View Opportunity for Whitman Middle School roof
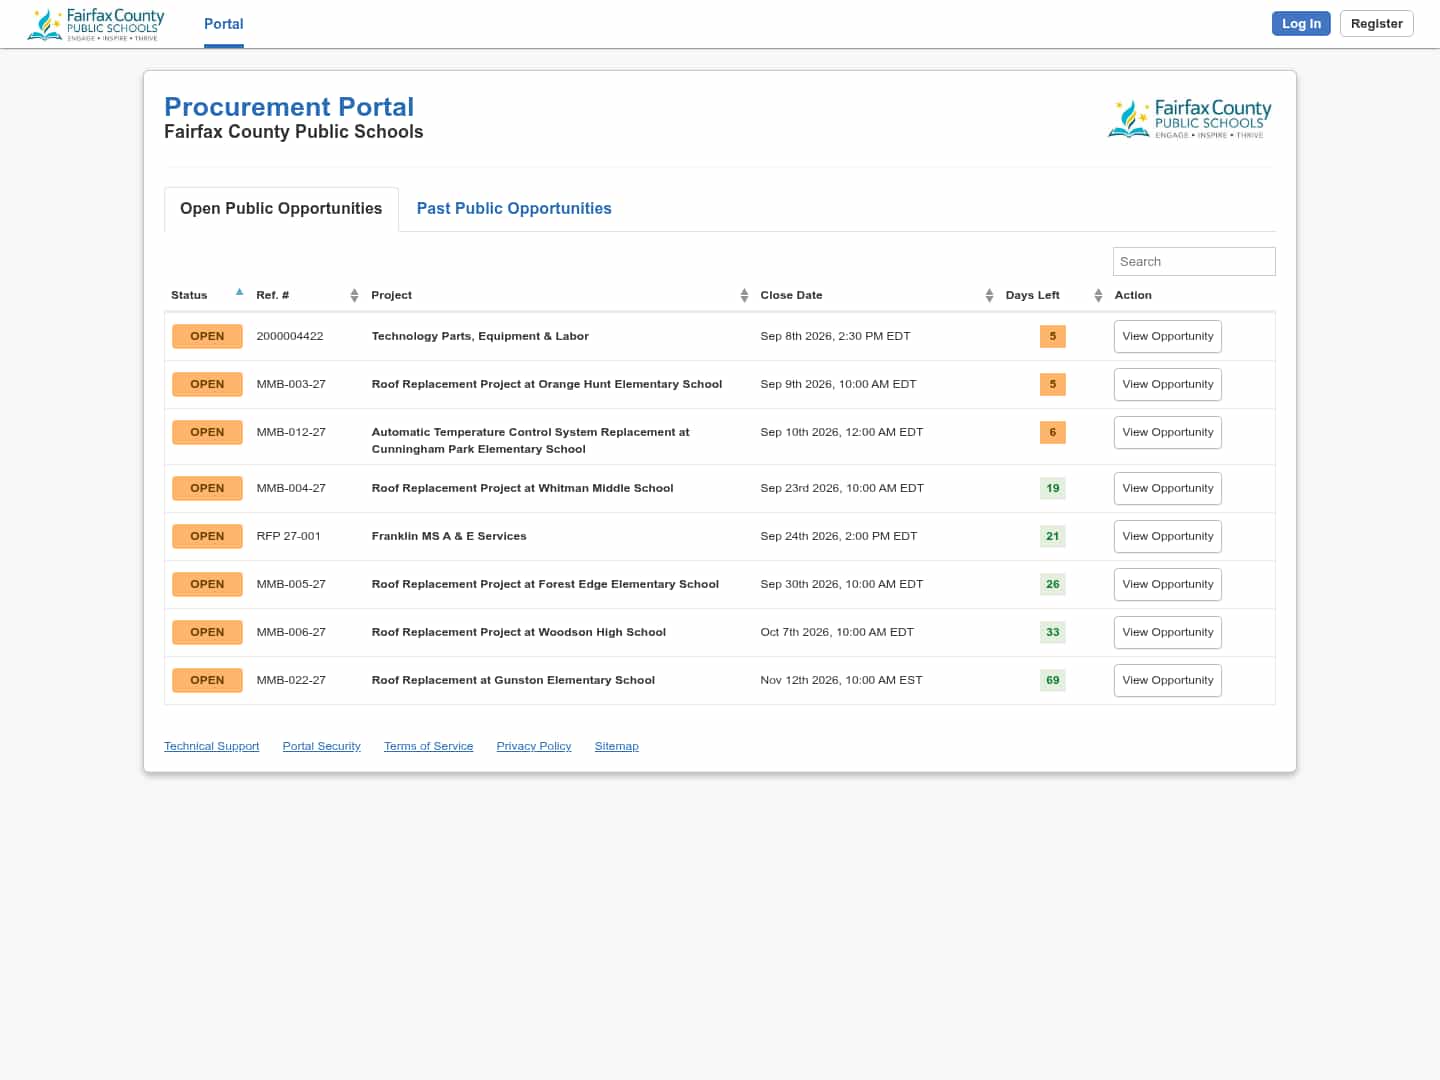The width and height of the screenshot is (1440, 1080). pyautogui.click(x=1168, y=489)
